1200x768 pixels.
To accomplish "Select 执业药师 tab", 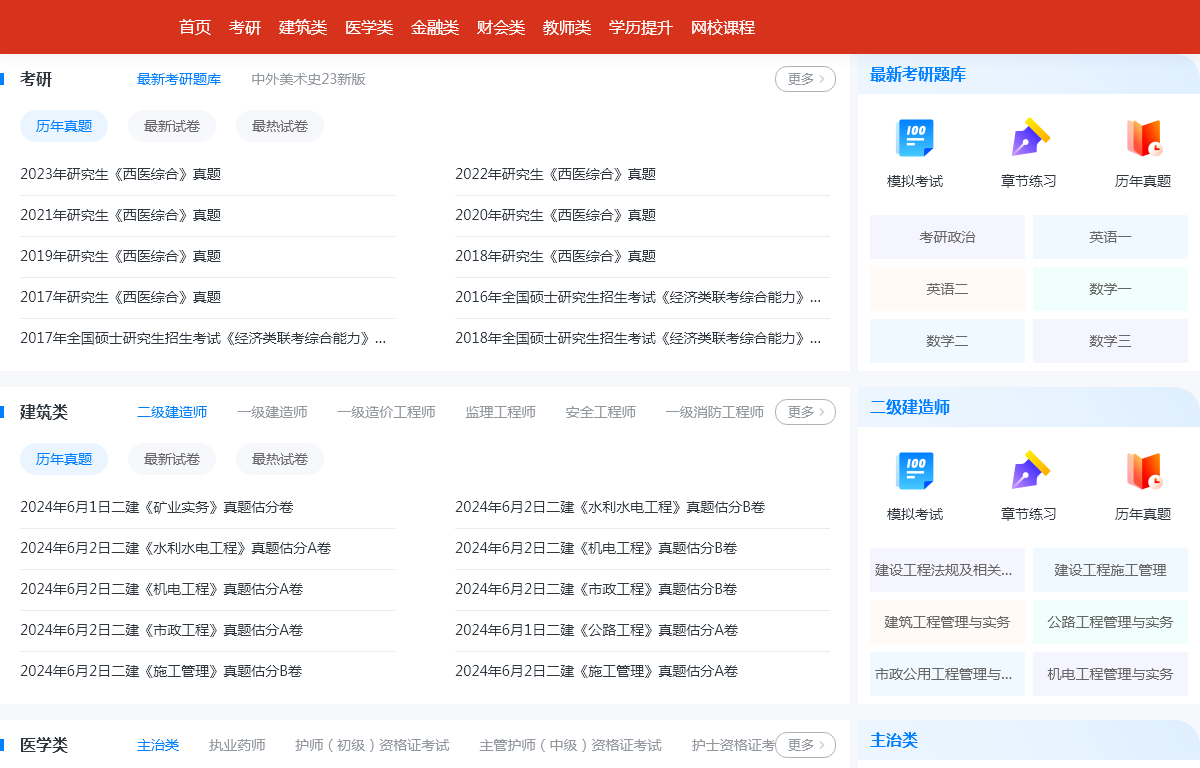I will [x=237, y=745].
